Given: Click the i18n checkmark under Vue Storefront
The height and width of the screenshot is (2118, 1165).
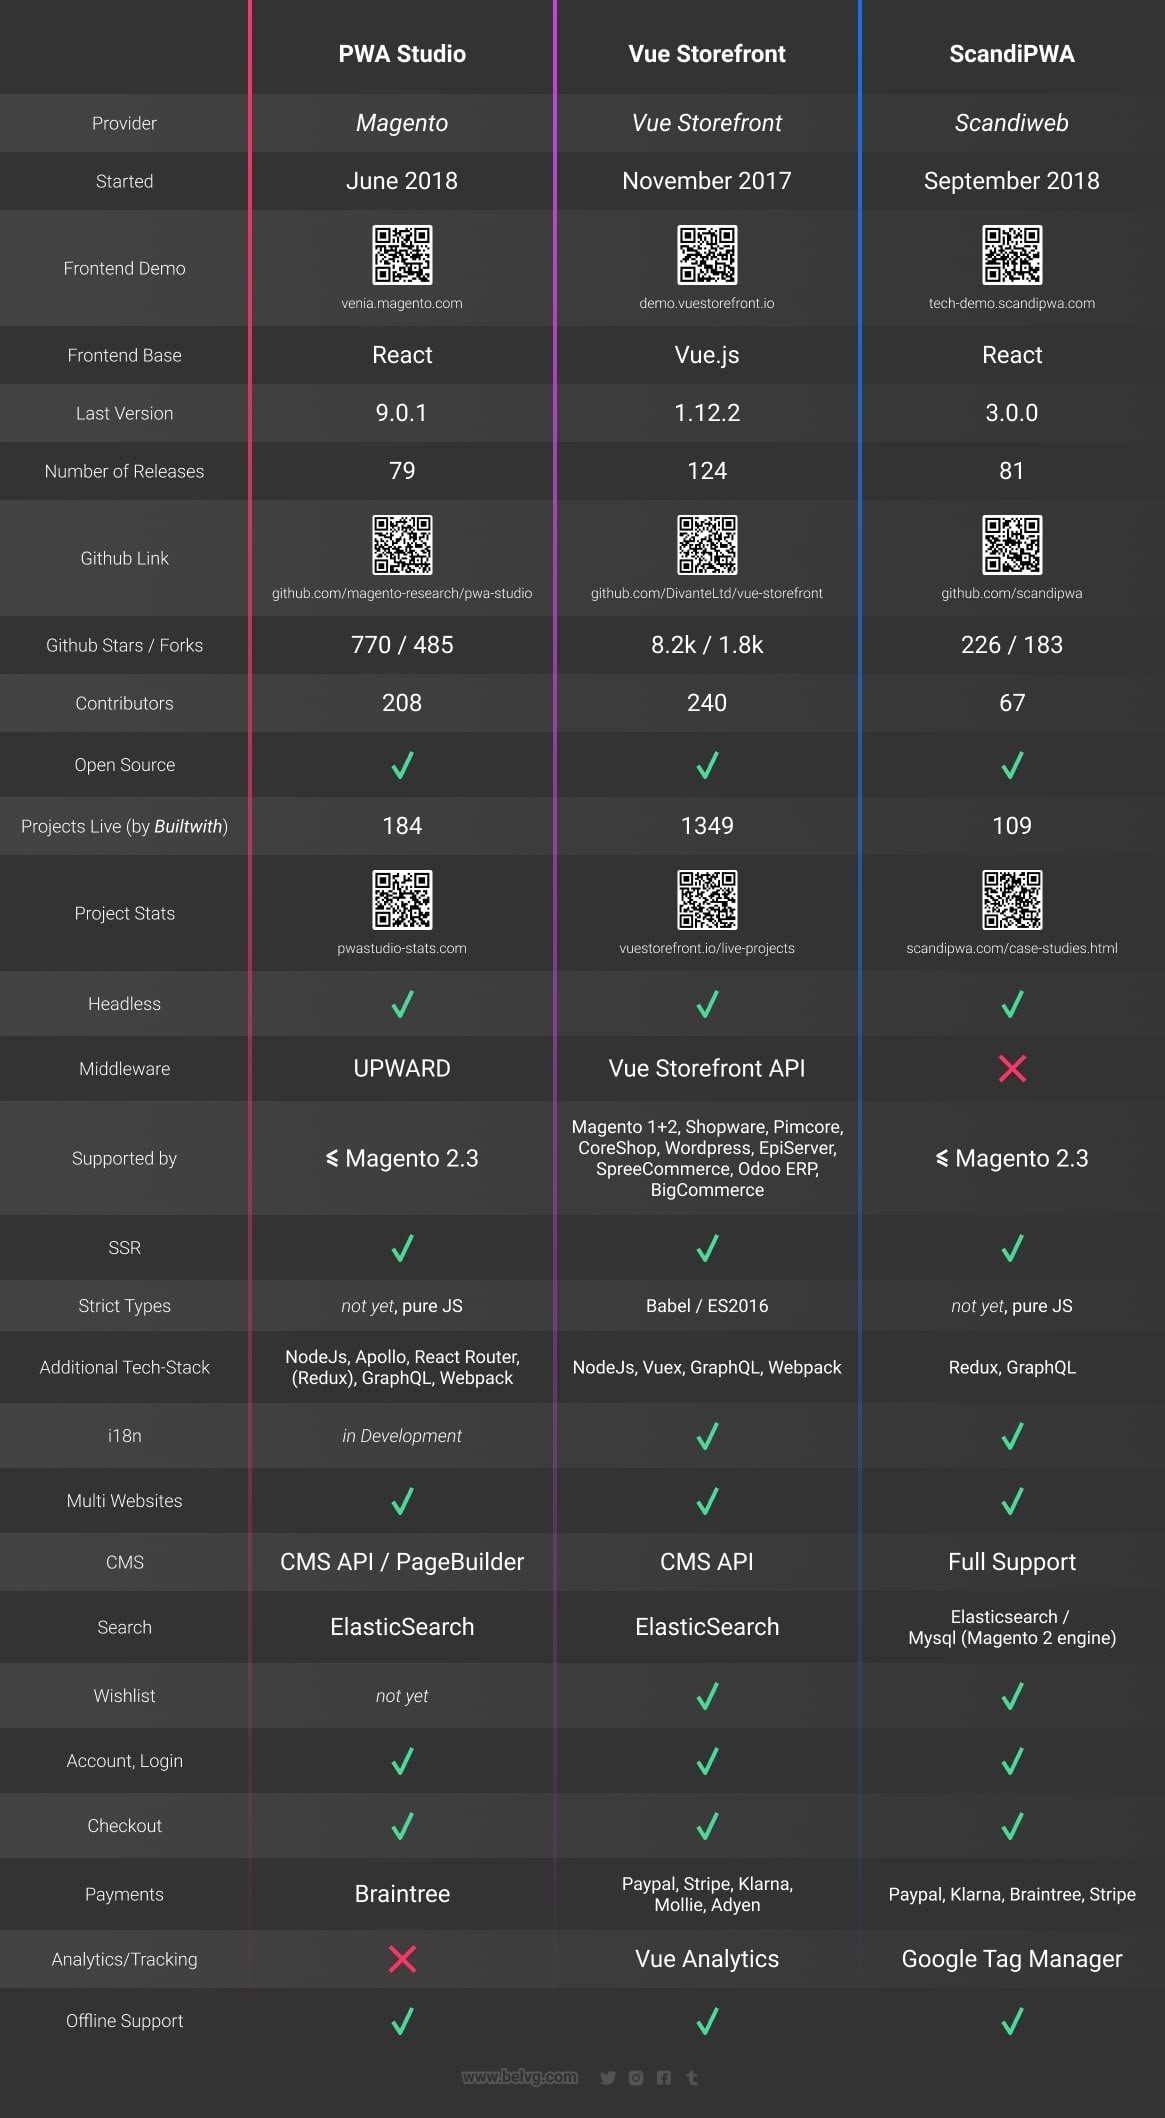Looking at the screenshot, I should point(707,1436).
